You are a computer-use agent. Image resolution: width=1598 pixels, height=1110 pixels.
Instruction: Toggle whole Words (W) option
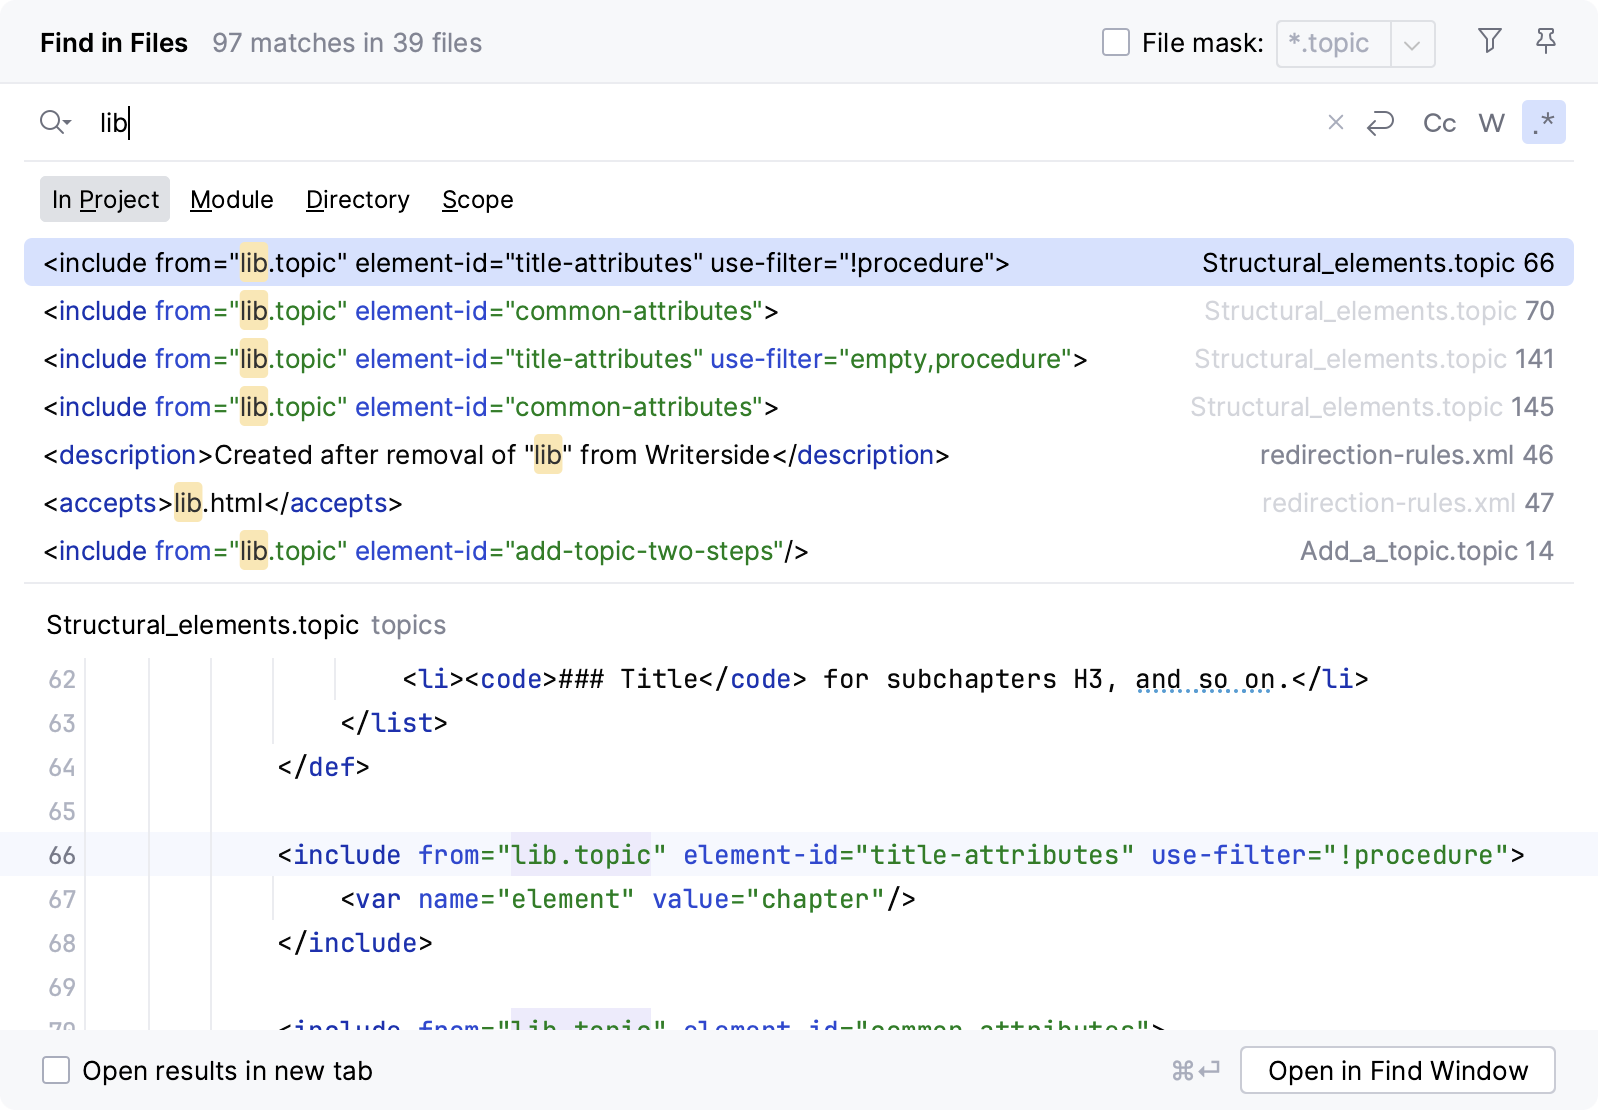1491,123
